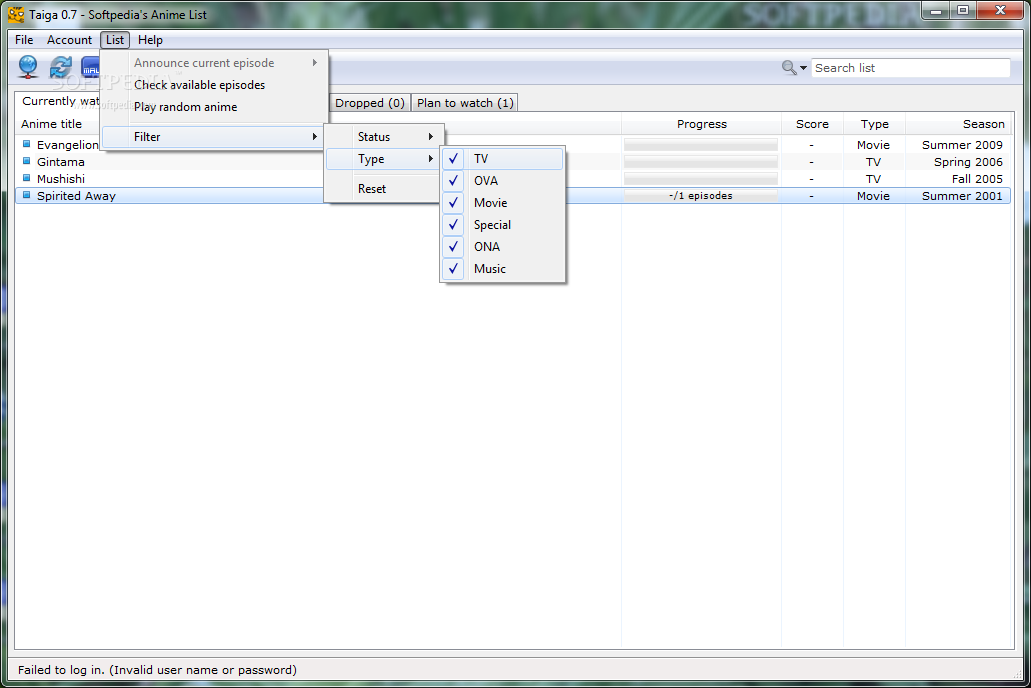Image resolution: width=1031 pixels, height=688 pixels.
Task: Uncheck the Movie type filter
Action: click(503, 203)
